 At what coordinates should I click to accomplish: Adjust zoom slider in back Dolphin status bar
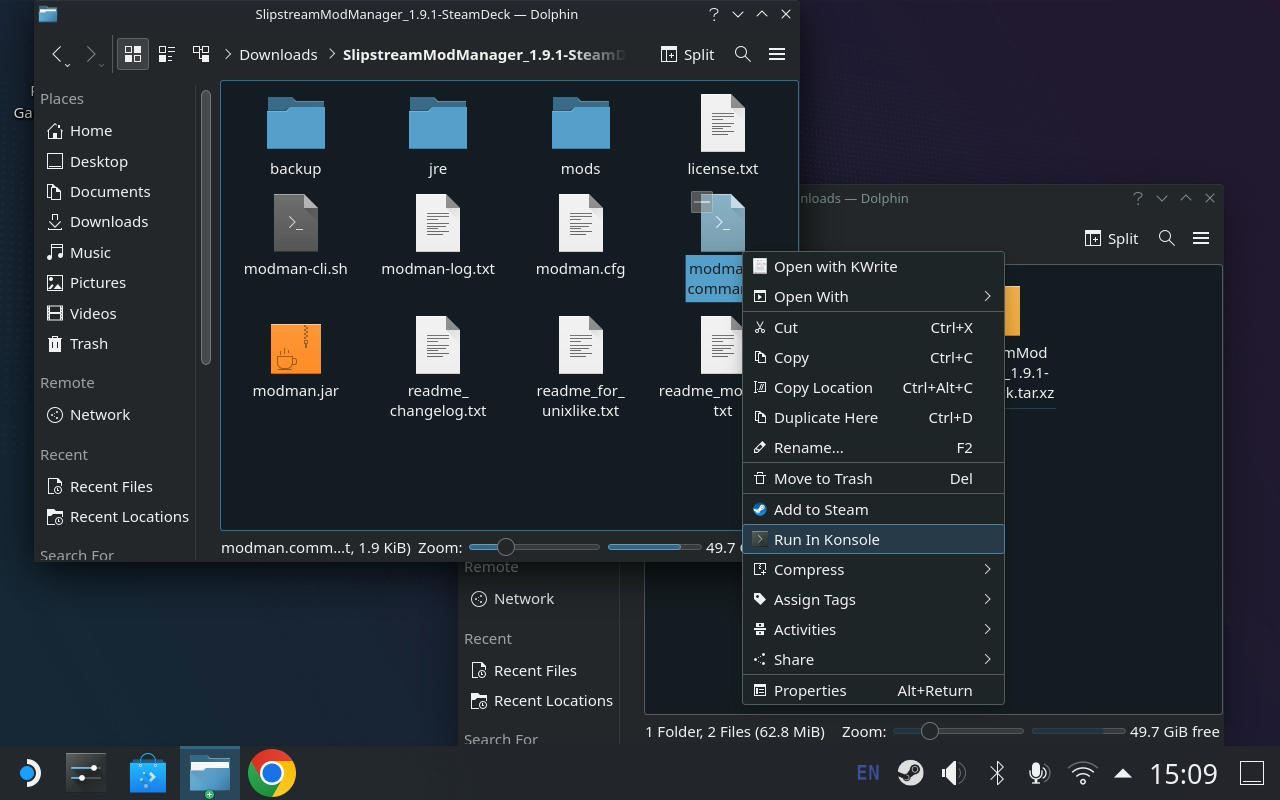[x=958, y=731]
